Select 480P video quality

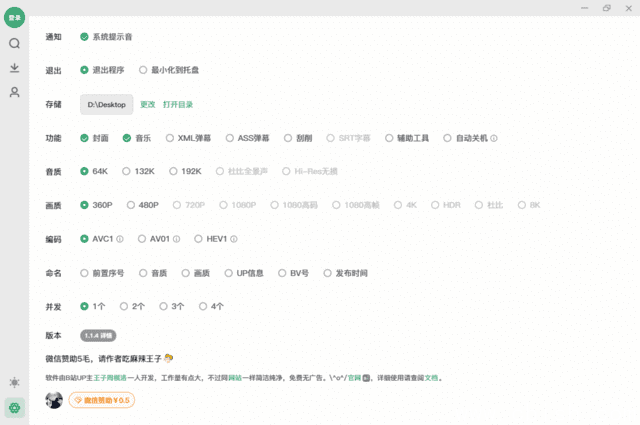point(128,205)
